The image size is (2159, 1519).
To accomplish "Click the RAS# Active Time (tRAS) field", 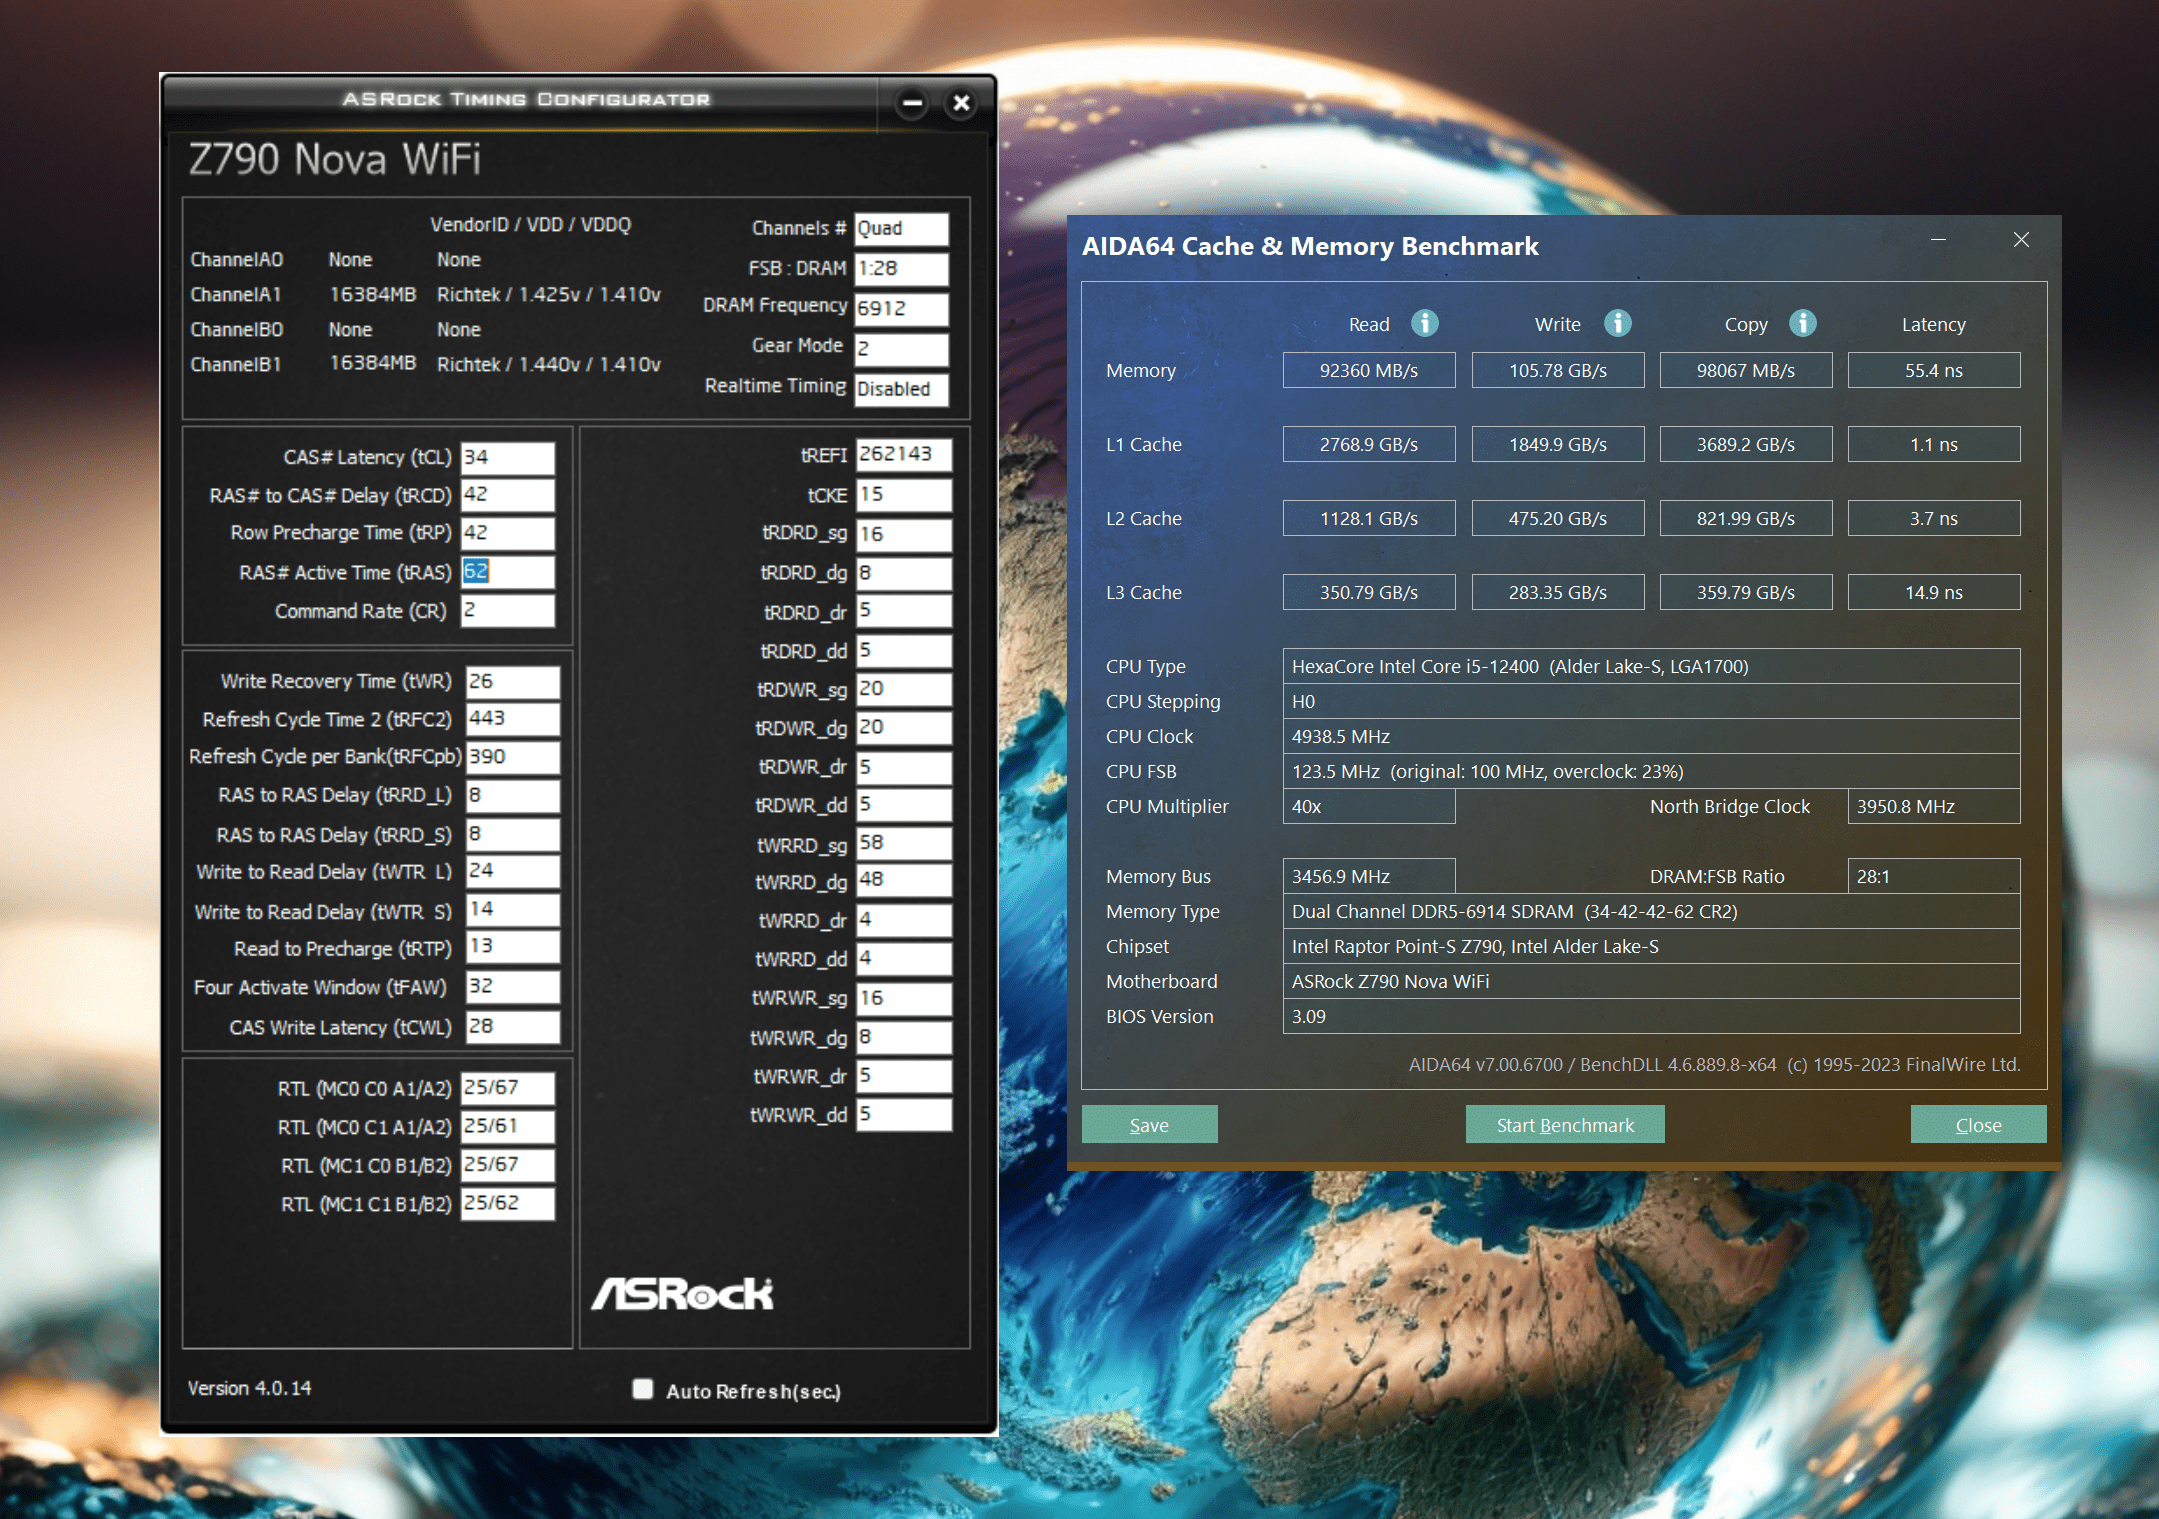I will click(x=507, y=572).
